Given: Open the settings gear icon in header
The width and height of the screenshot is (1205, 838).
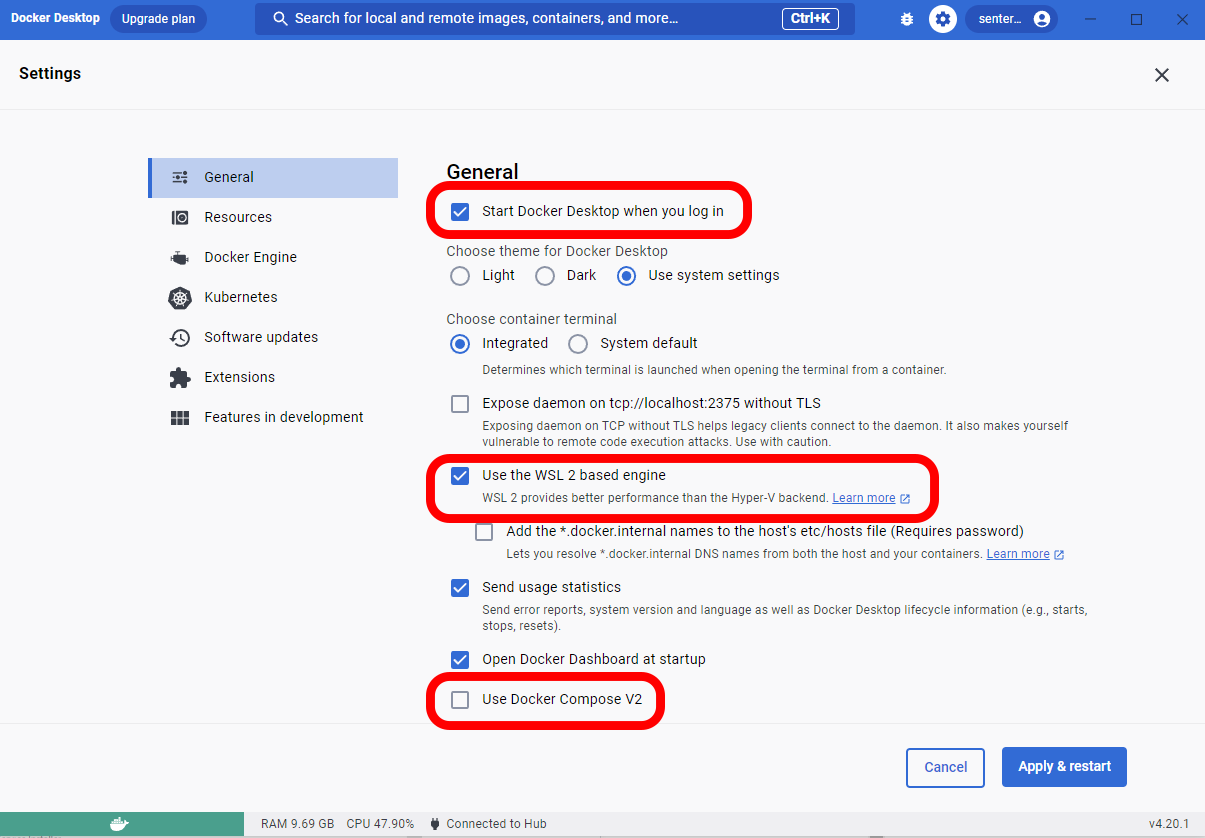Looking at the screenshot, I should point(943,19).
